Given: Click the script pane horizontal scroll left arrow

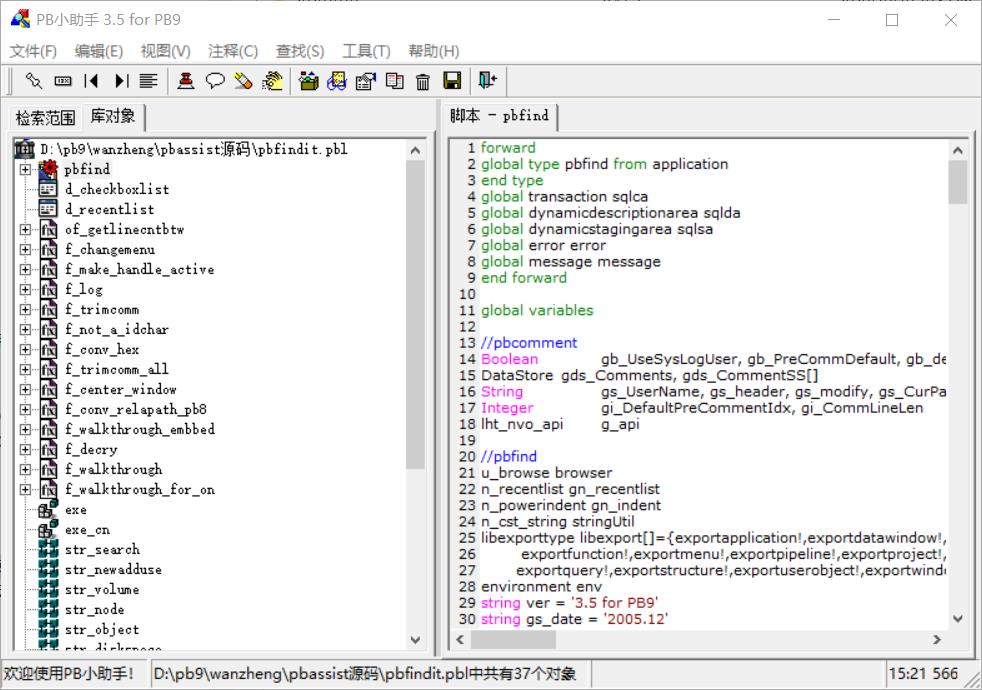Looking at the screenshot, I should pos(460,639).
